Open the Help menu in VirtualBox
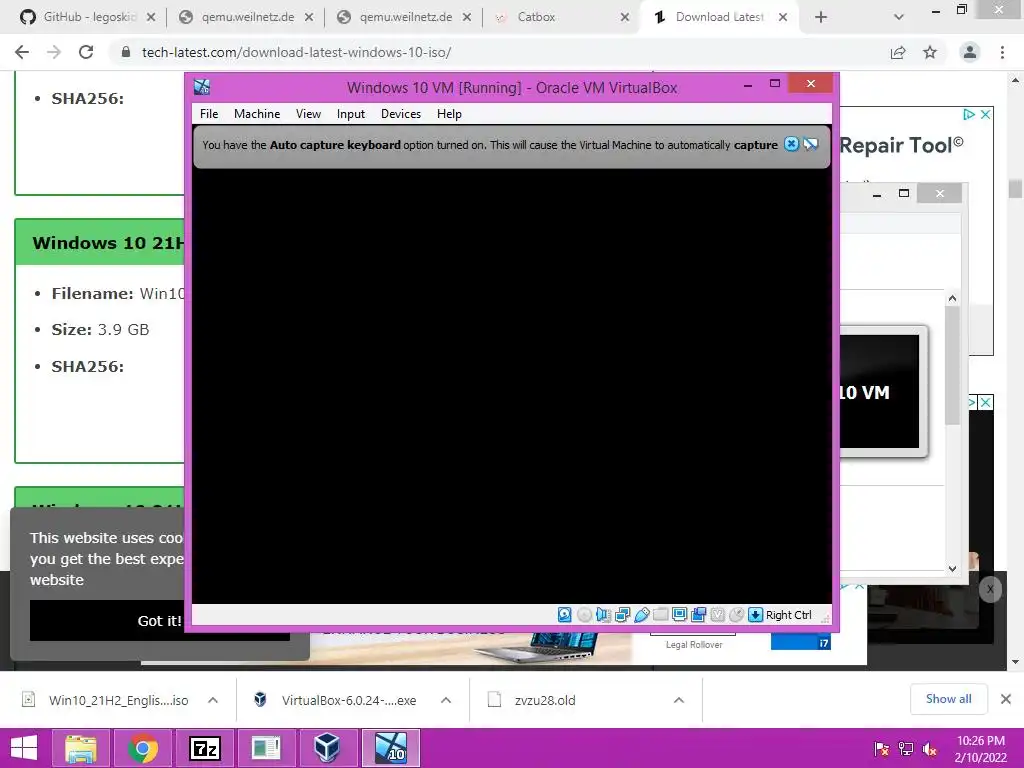The image size is (1024, 768). pos(449,114)
